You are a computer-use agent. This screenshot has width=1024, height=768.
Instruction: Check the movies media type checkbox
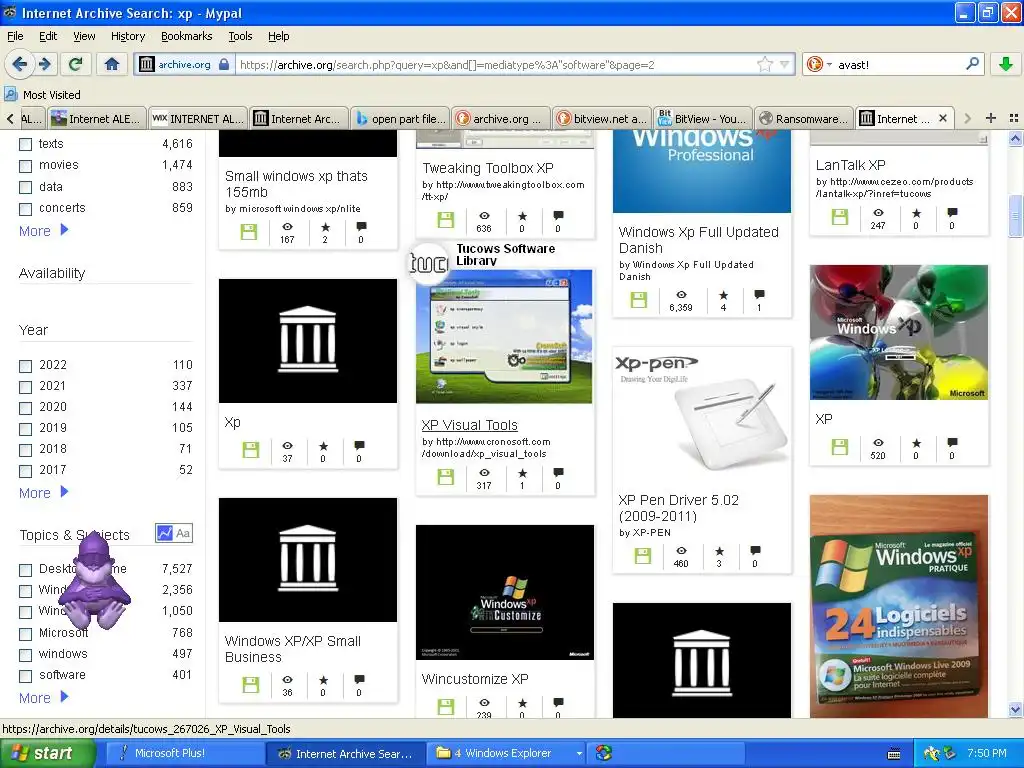point(25,166)
